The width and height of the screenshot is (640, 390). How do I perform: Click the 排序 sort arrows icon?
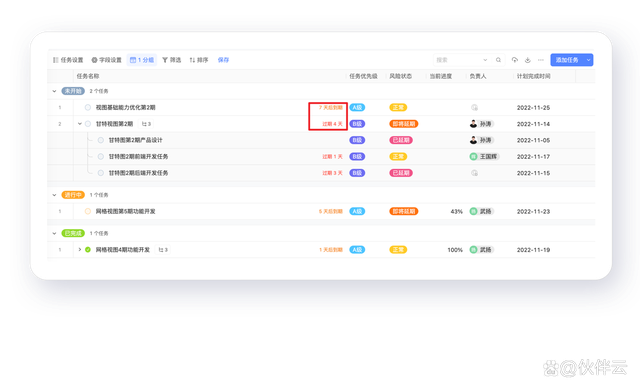coord(192,60)
